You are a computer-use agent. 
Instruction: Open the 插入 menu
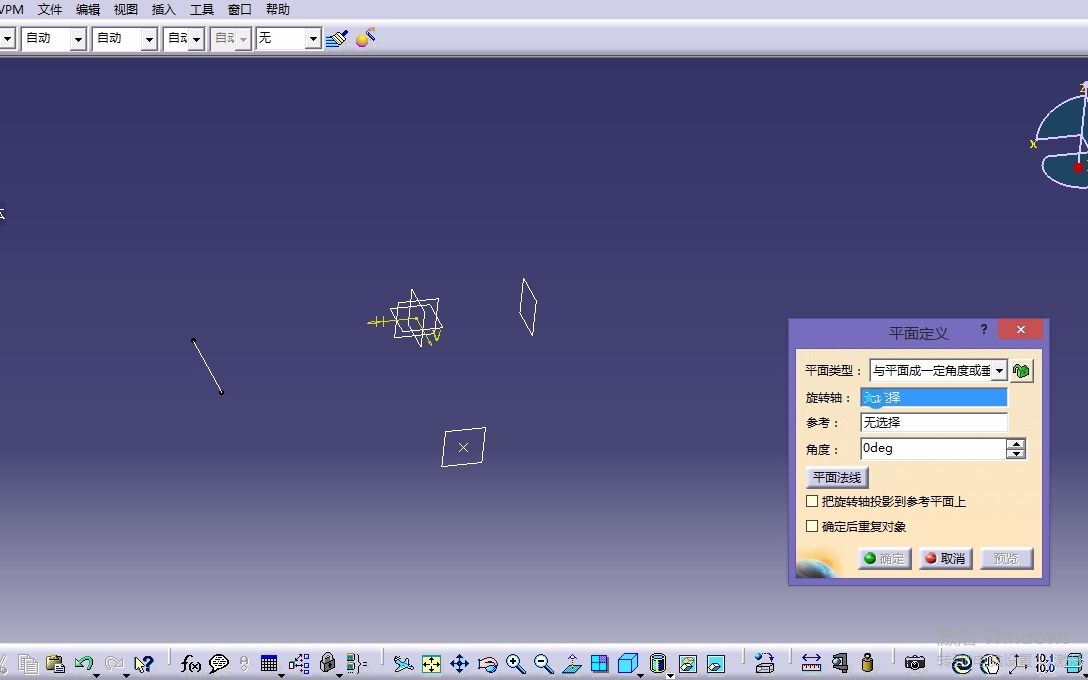(164, 10)
